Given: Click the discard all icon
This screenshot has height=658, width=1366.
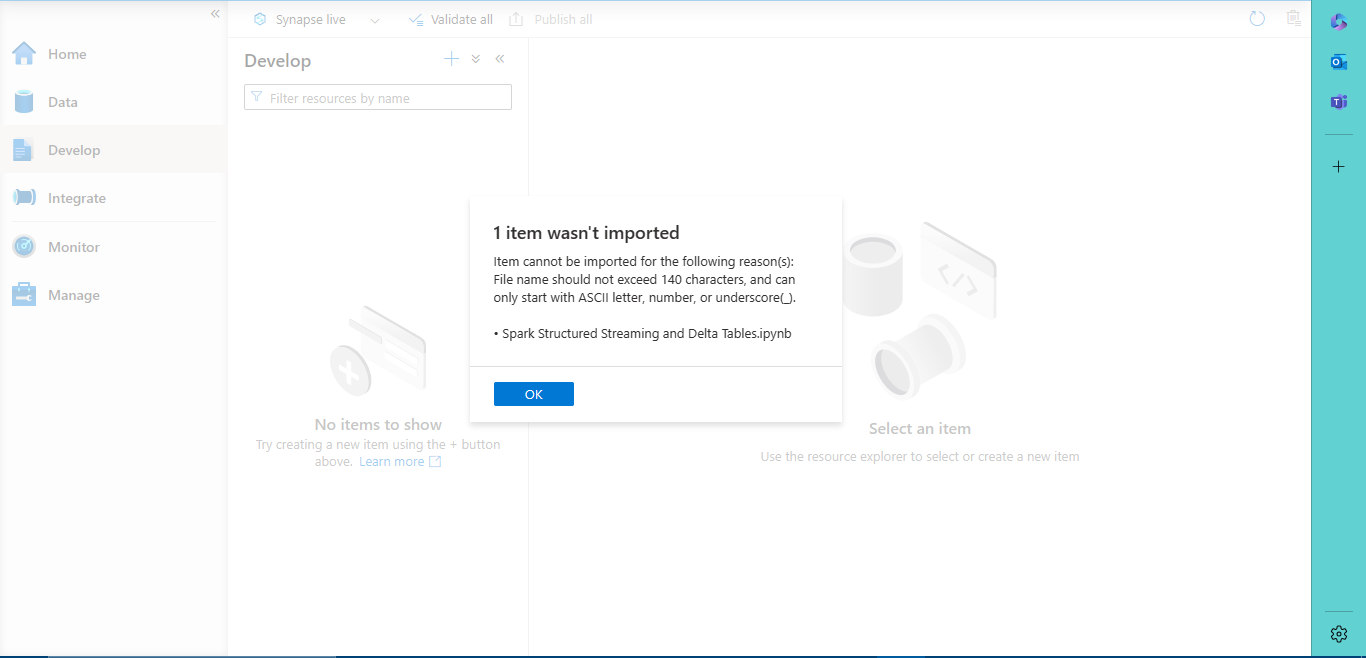Looking at the screenshot, I should [x=1294, y=19].
